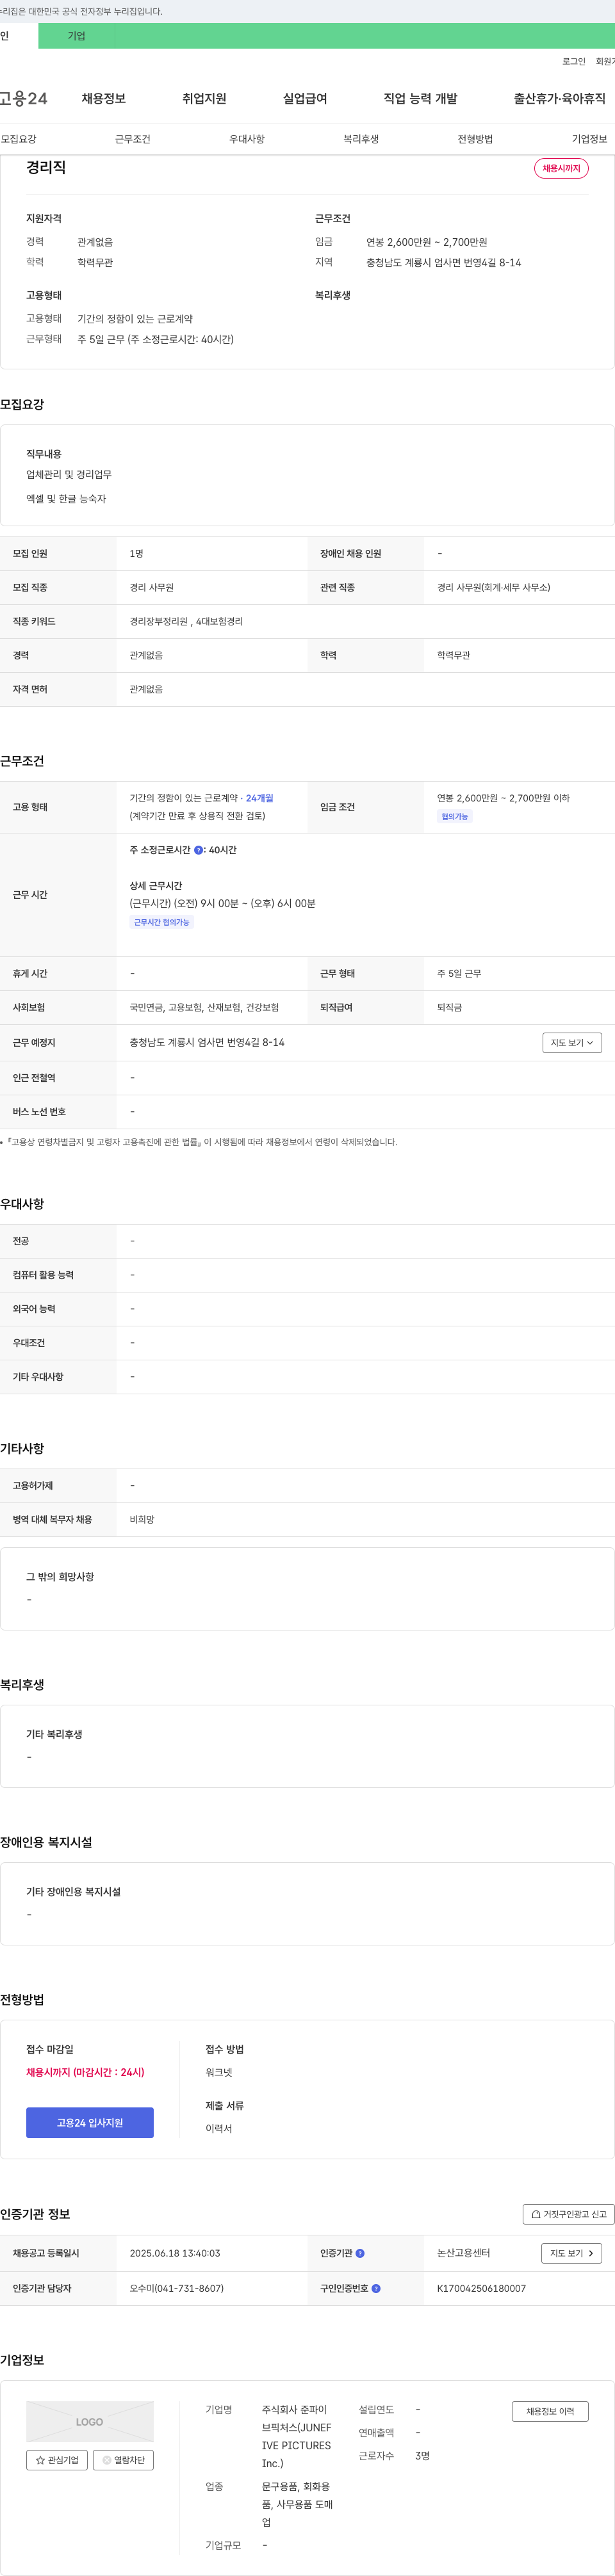
Task: Open the 채용정보 menu
Action: point(103,98)
